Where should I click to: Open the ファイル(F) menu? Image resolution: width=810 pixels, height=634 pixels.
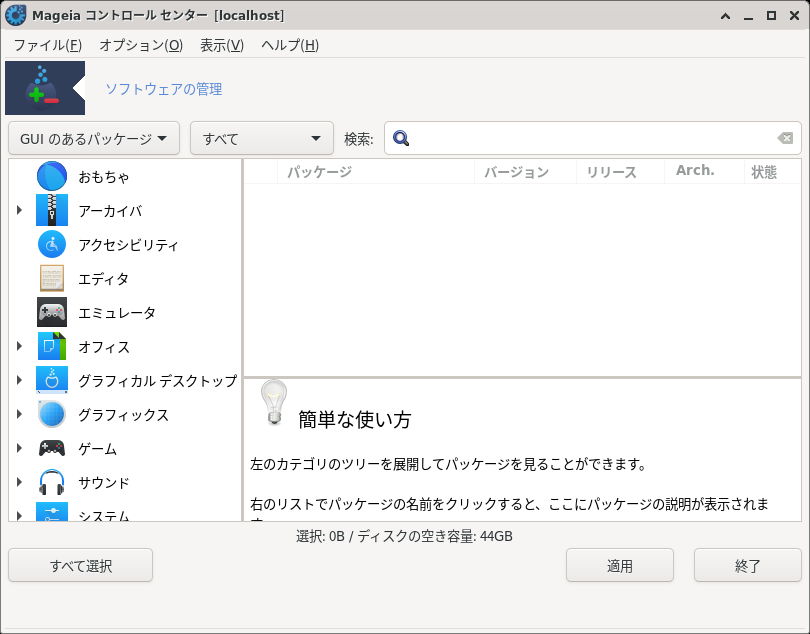click(48, 45)
